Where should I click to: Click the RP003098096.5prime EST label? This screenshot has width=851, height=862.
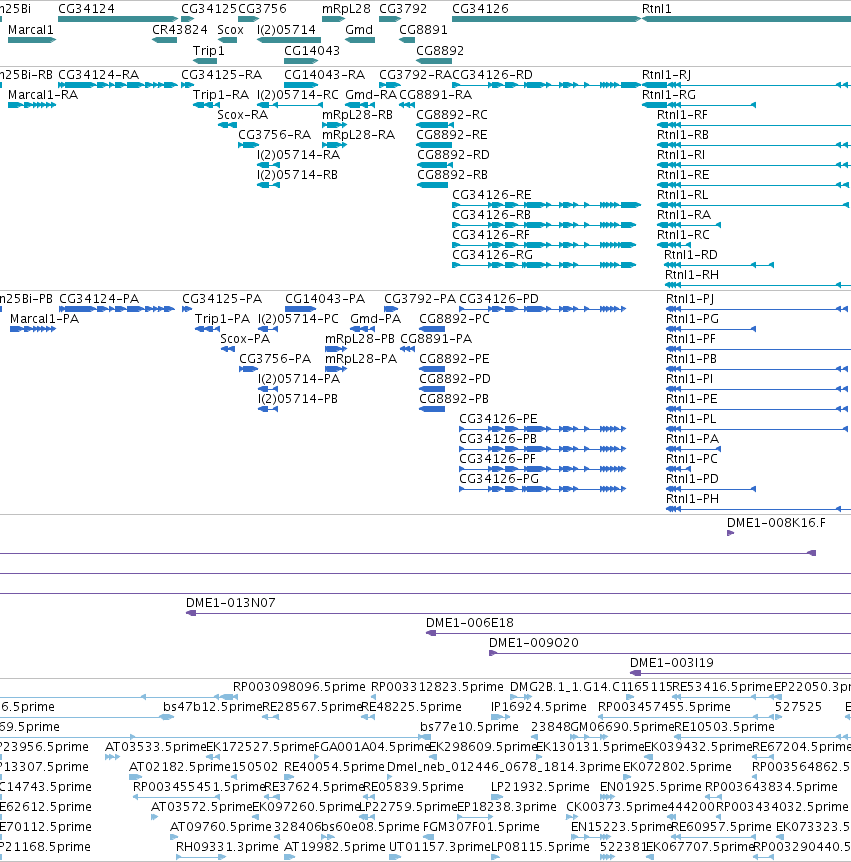[299, 687]
